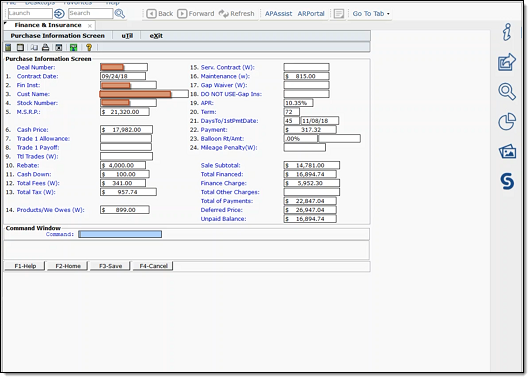Click the F4-Cancel button
531x380 pixels.
153,266
